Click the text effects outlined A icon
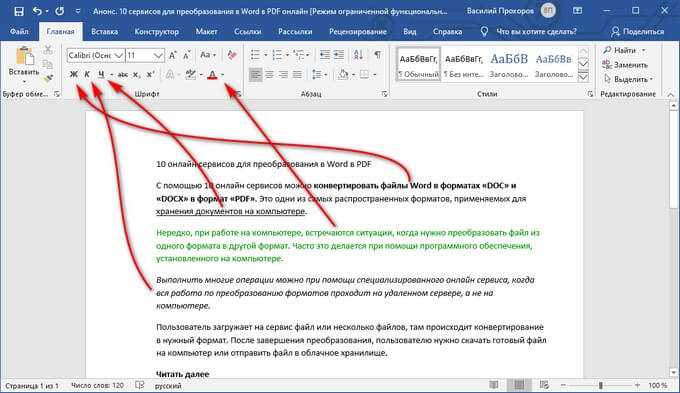Viewport: 680px width, 393px height. click(x=170, y=75)
